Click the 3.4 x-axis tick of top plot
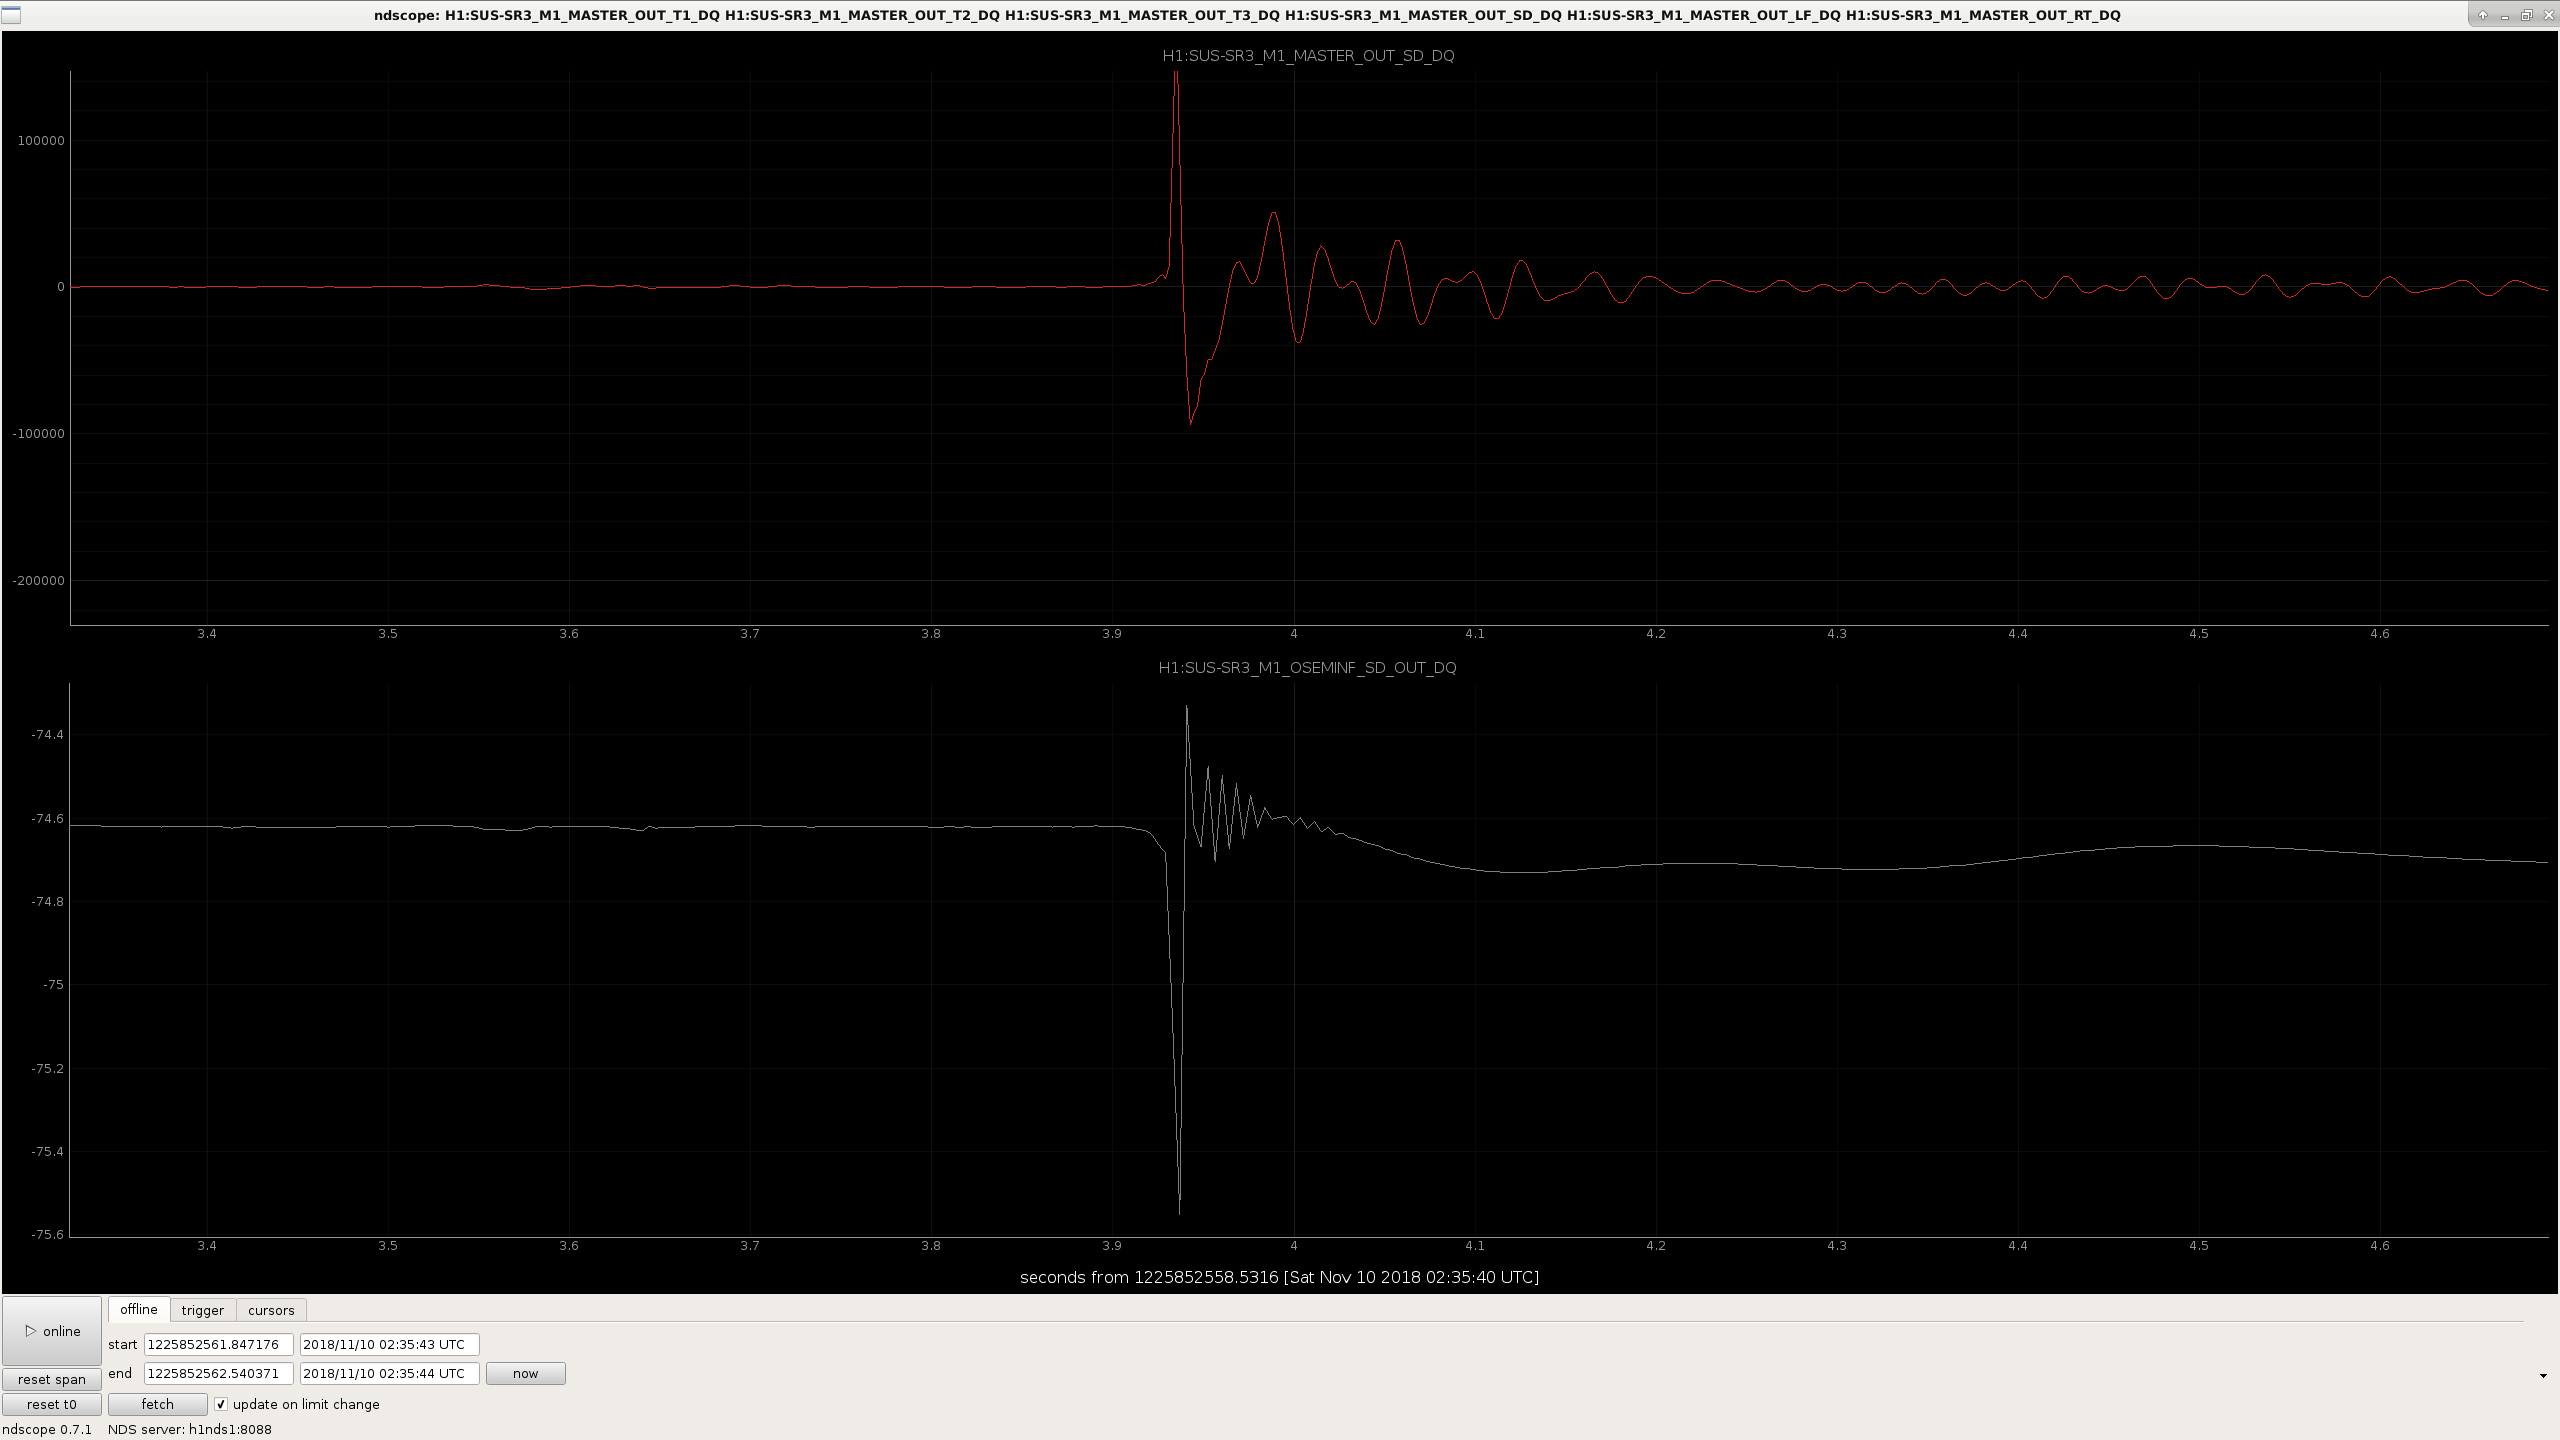 pyautogui.click(x=206, y=634)
